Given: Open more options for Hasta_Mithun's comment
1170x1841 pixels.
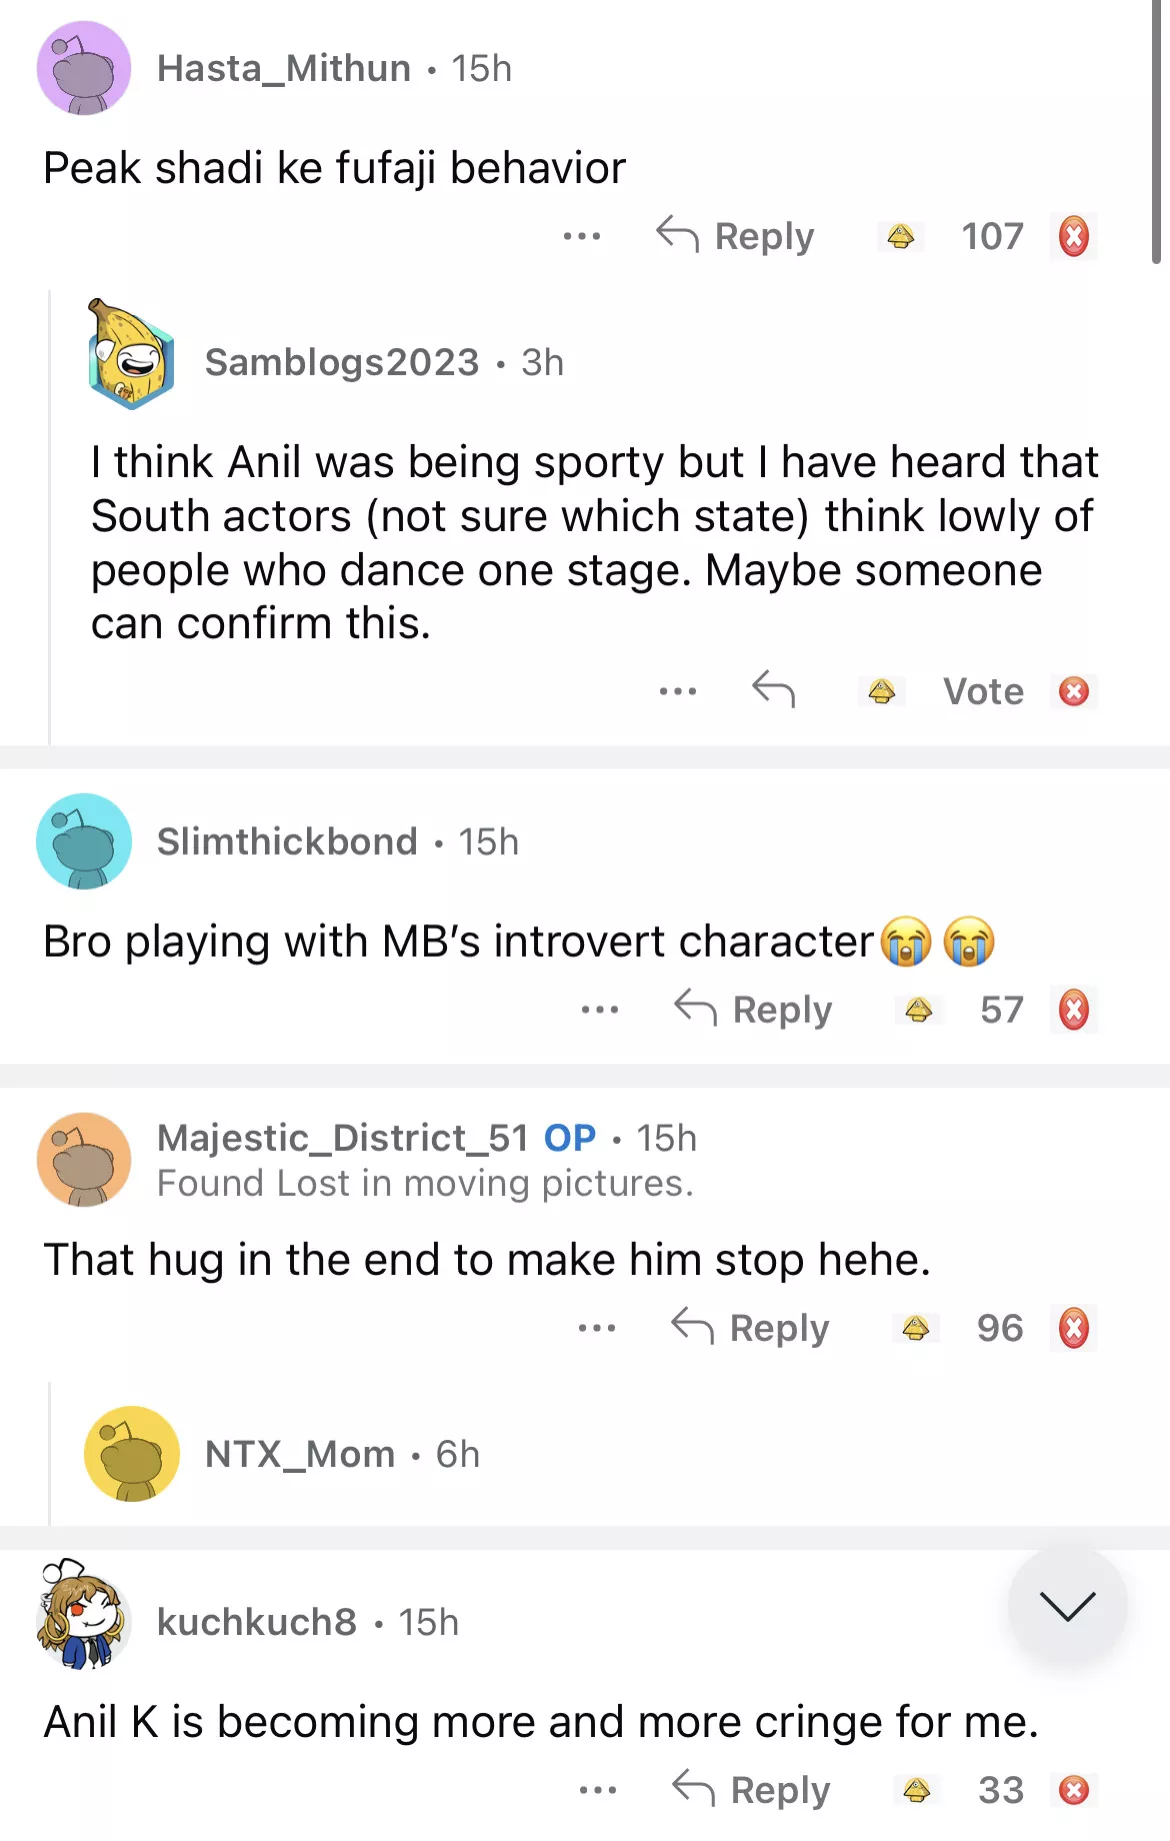Looking at the screenshot, I should [x=582, y=237].
